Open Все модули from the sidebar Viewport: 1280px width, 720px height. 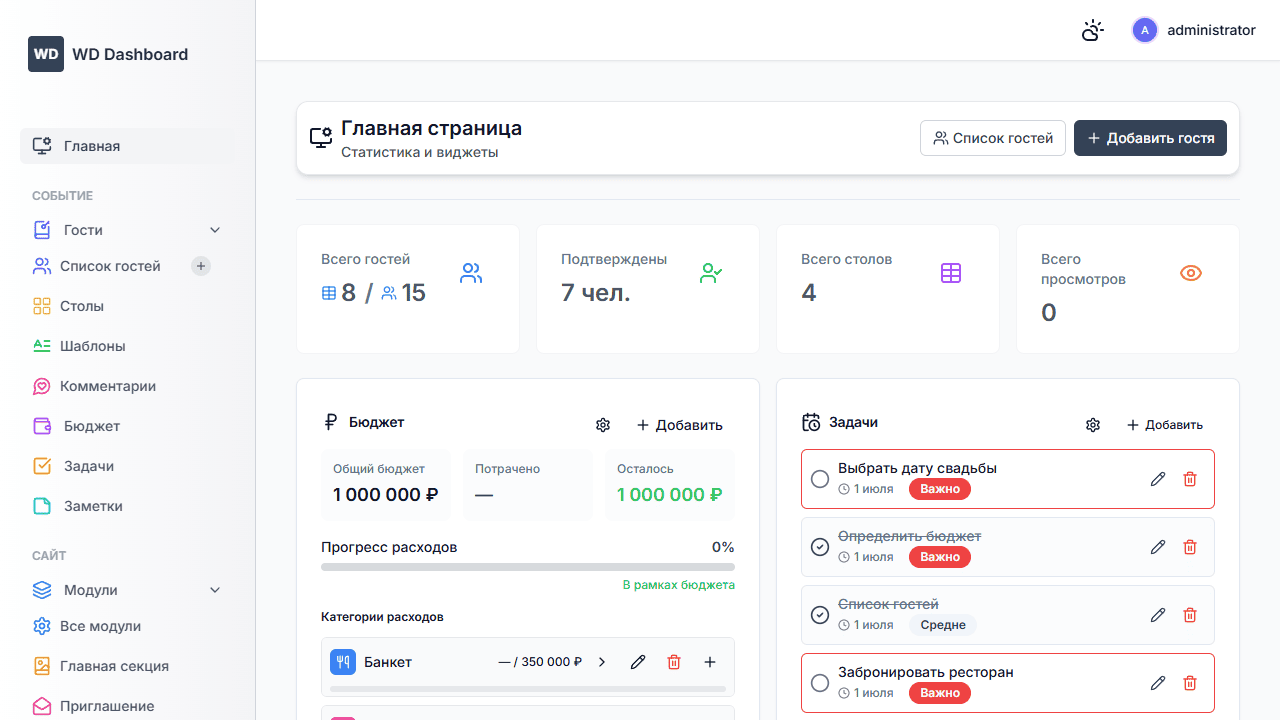(99, 626)
